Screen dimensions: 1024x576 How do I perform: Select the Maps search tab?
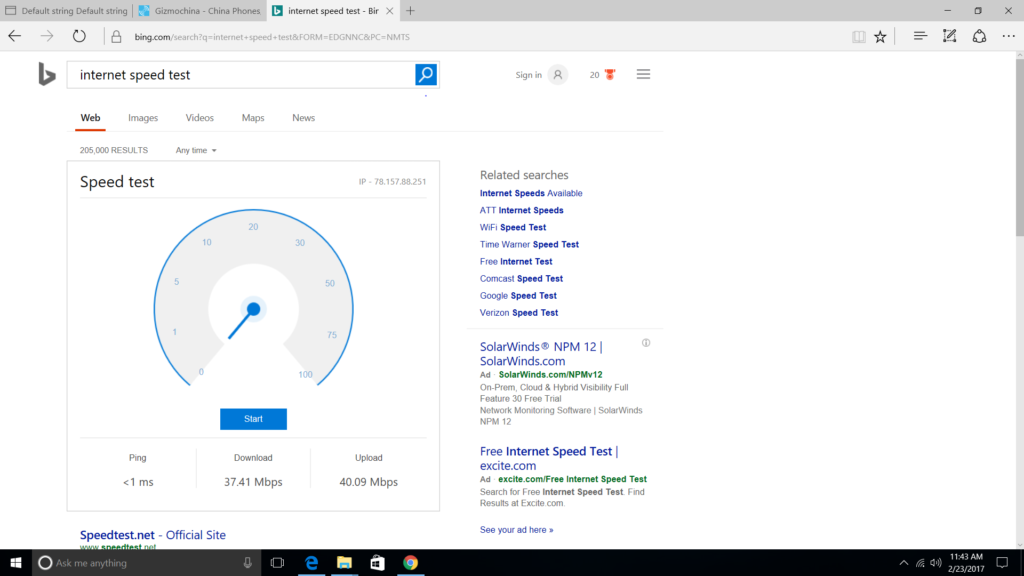pos(253,118)
